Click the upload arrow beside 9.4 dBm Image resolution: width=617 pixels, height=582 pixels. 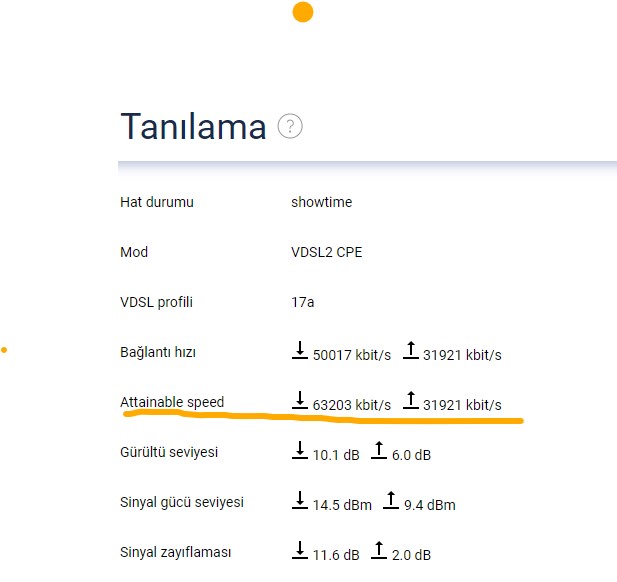click(x=391, y=500)
